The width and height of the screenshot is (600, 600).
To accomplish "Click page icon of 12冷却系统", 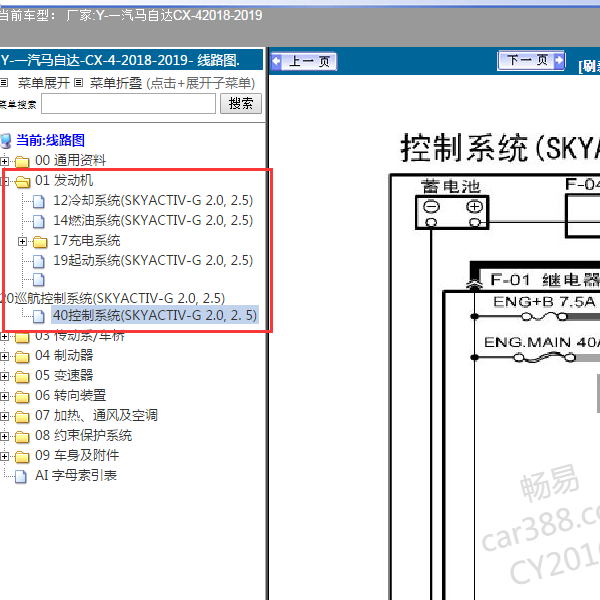I will [x=39, y=201].
